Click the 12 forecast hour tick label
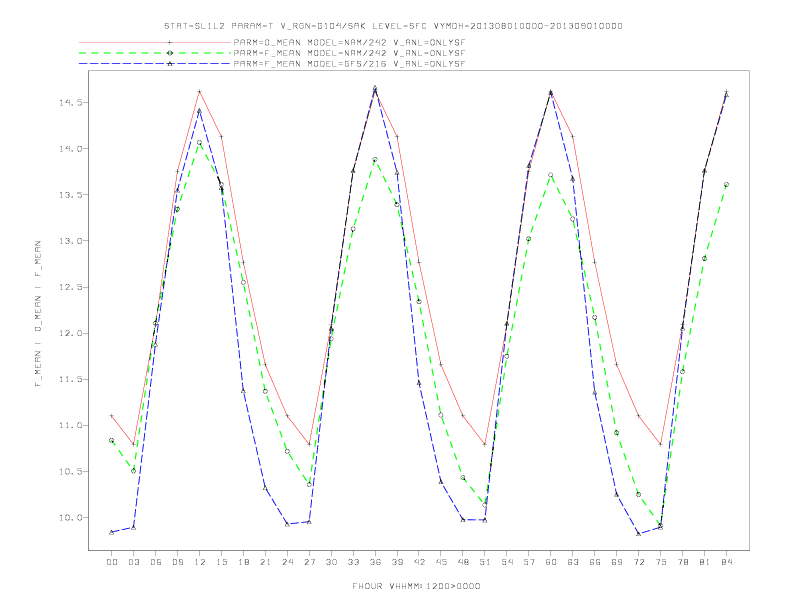 [x=200, y=562]
